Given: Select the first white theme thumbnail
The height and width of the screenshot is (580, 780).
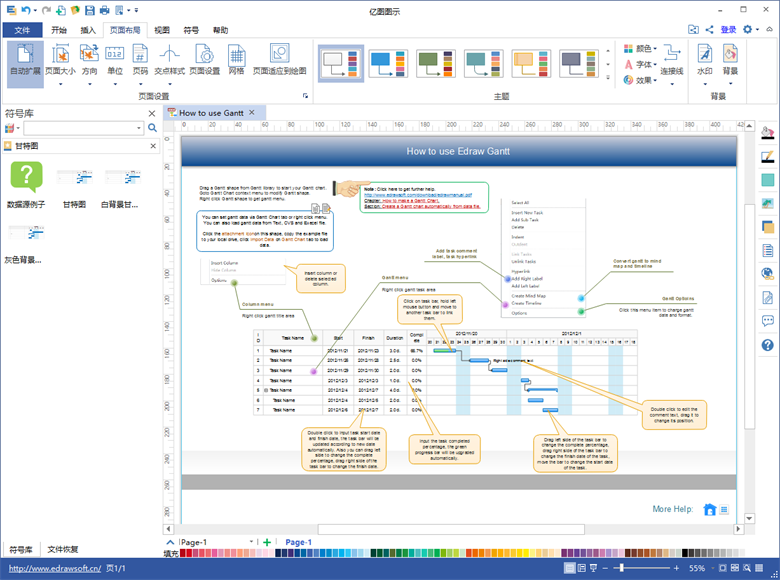Looking at the screenshot, I should [341, 64].
